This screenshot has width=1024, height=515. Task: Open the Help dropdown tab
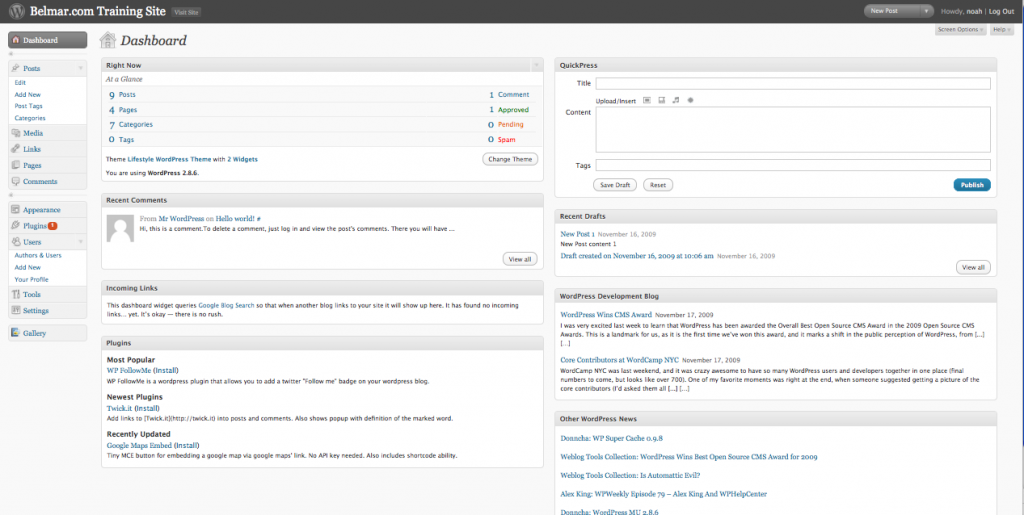tap(1001, 29)
